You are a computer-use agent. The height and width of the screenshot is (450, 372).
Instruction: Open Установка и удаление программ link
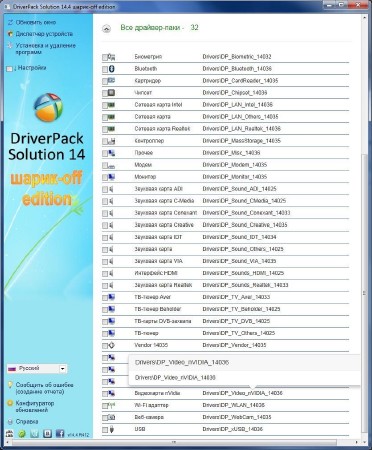click(x=46, y=49)
